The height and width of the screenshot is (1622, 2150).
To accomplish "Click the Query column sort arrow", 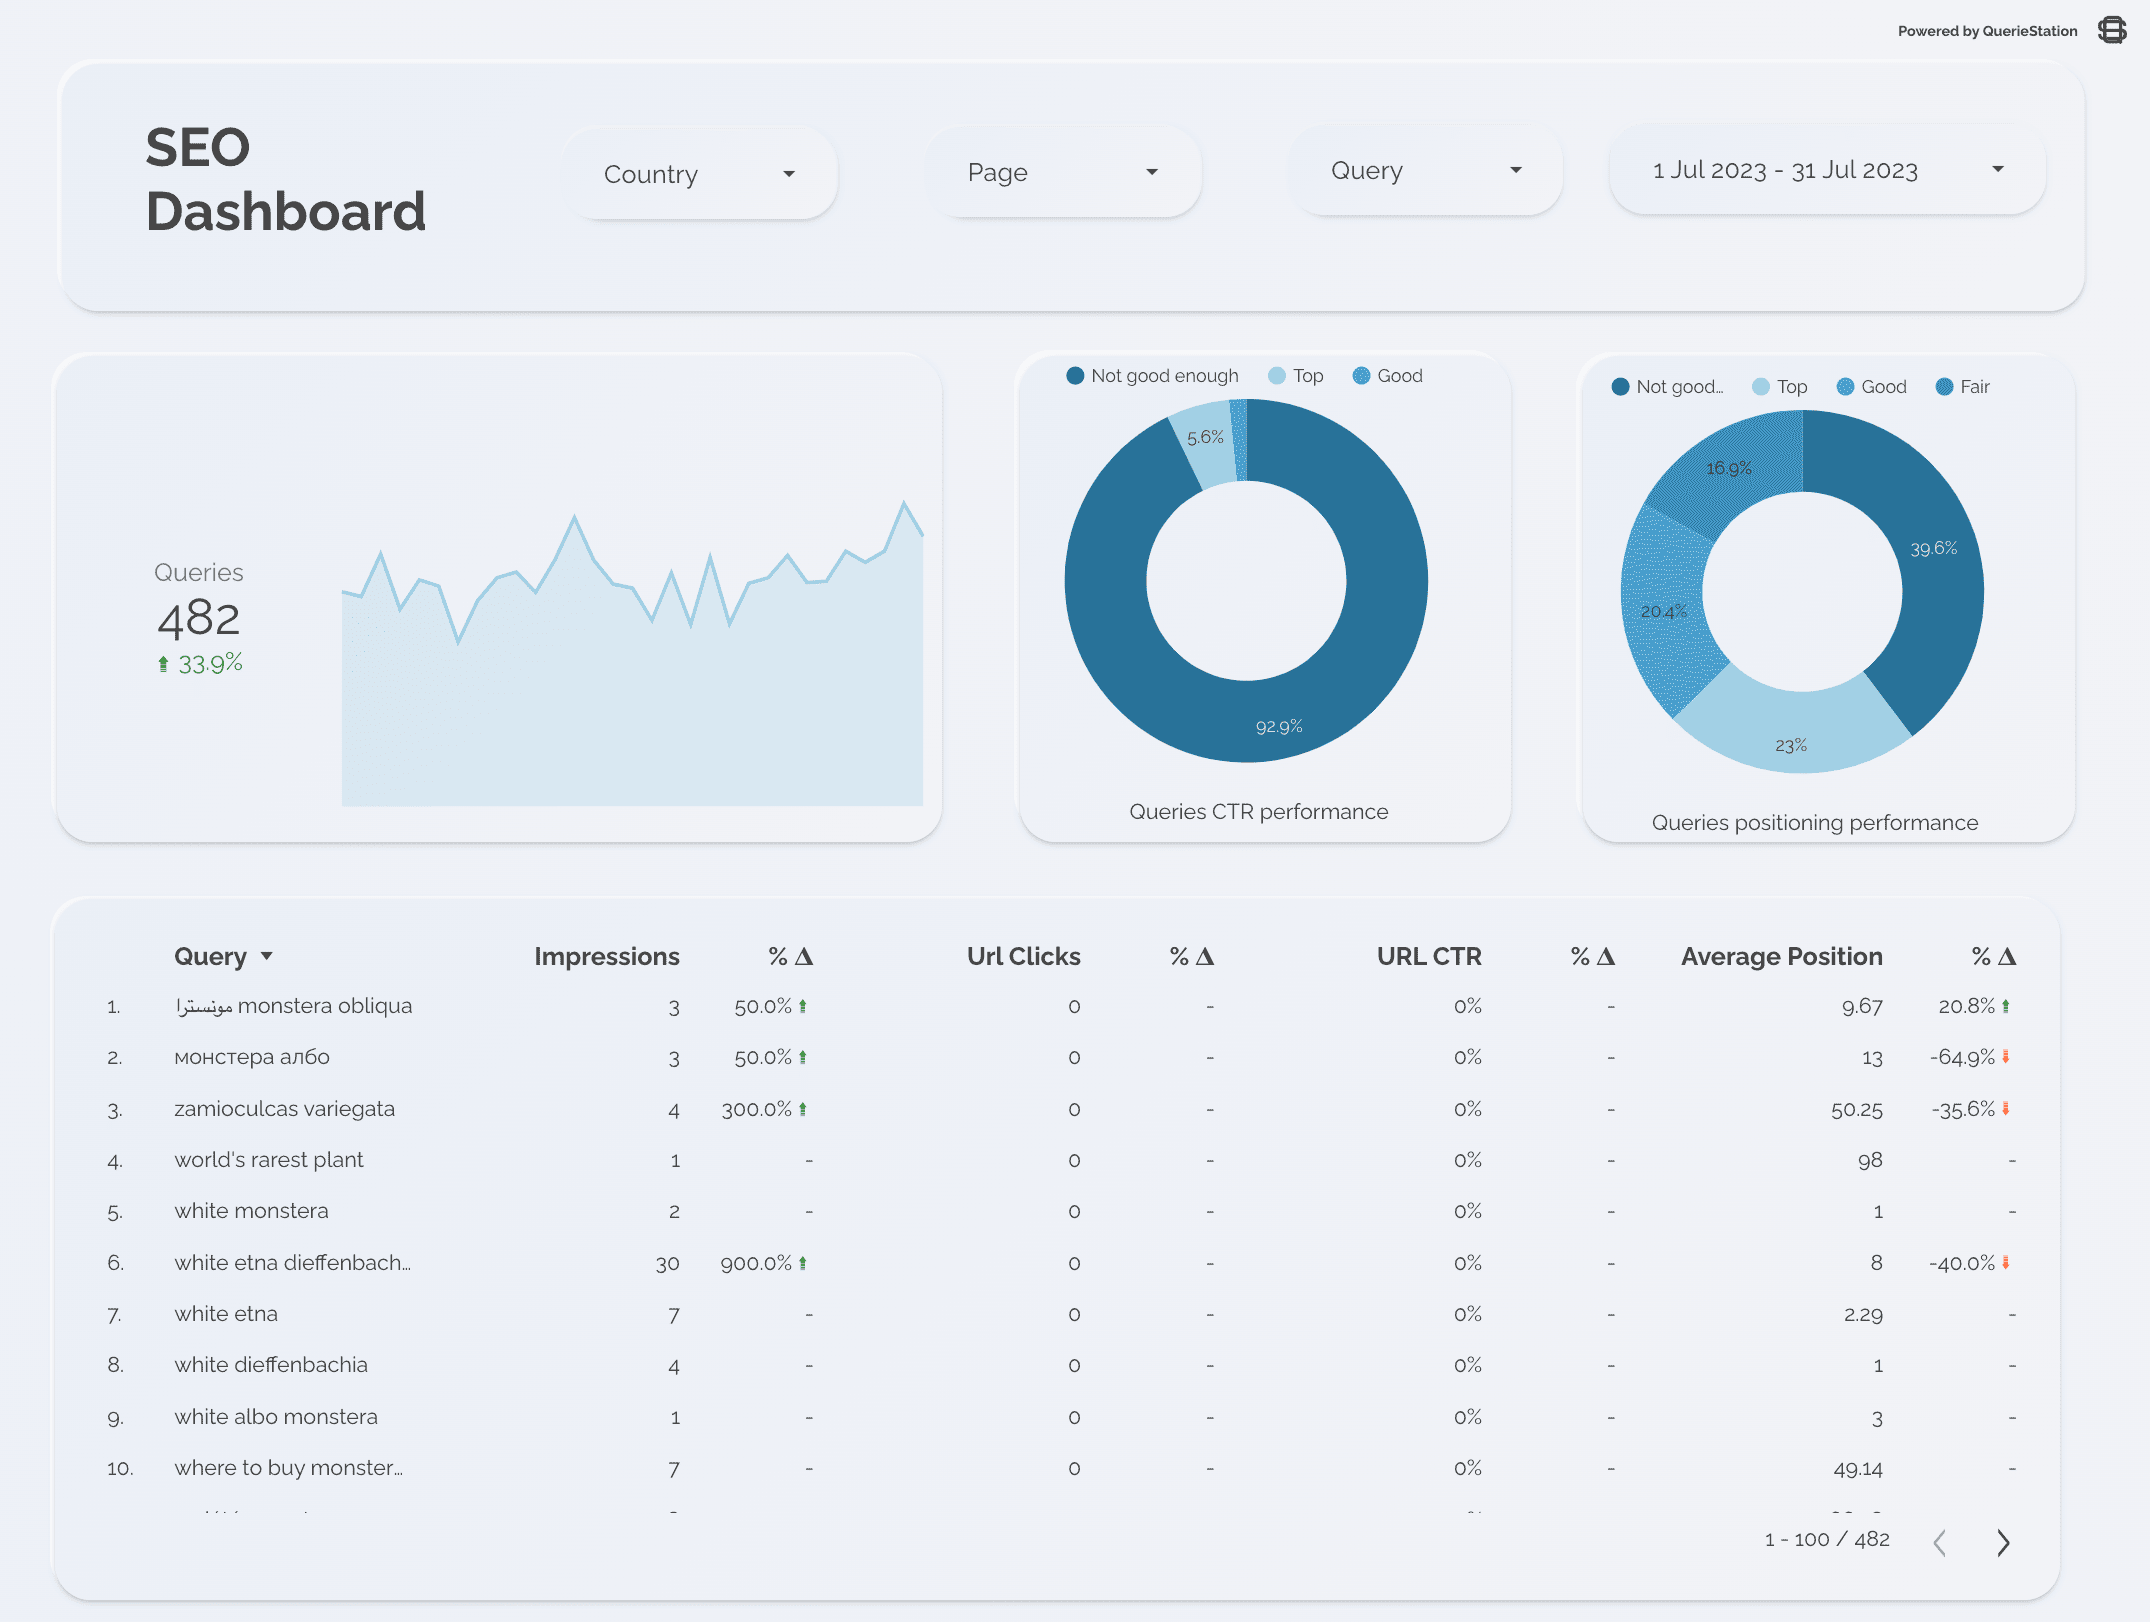I will 267,956.
